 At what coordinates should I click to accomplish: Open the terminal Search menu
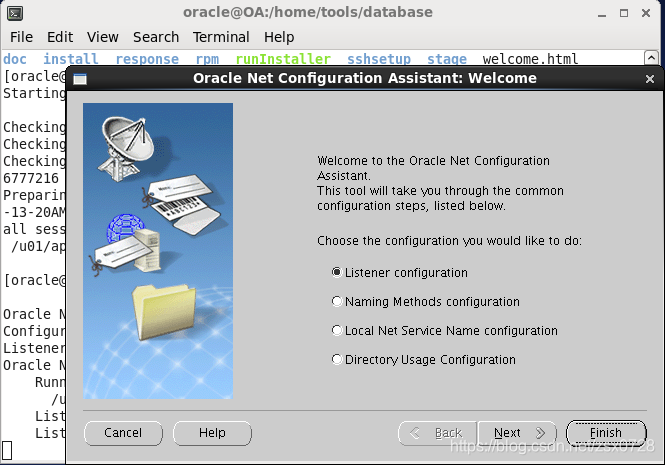point(156,37)
